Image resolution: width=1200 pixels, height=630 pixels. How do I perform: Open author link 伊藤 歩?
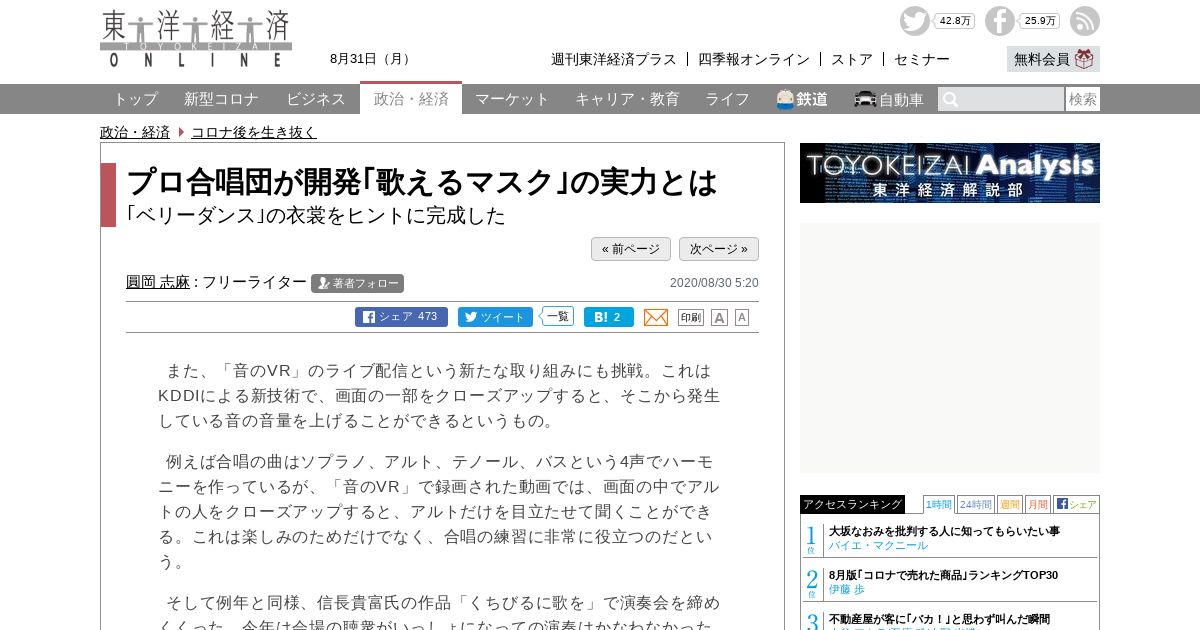coord(847,590)
